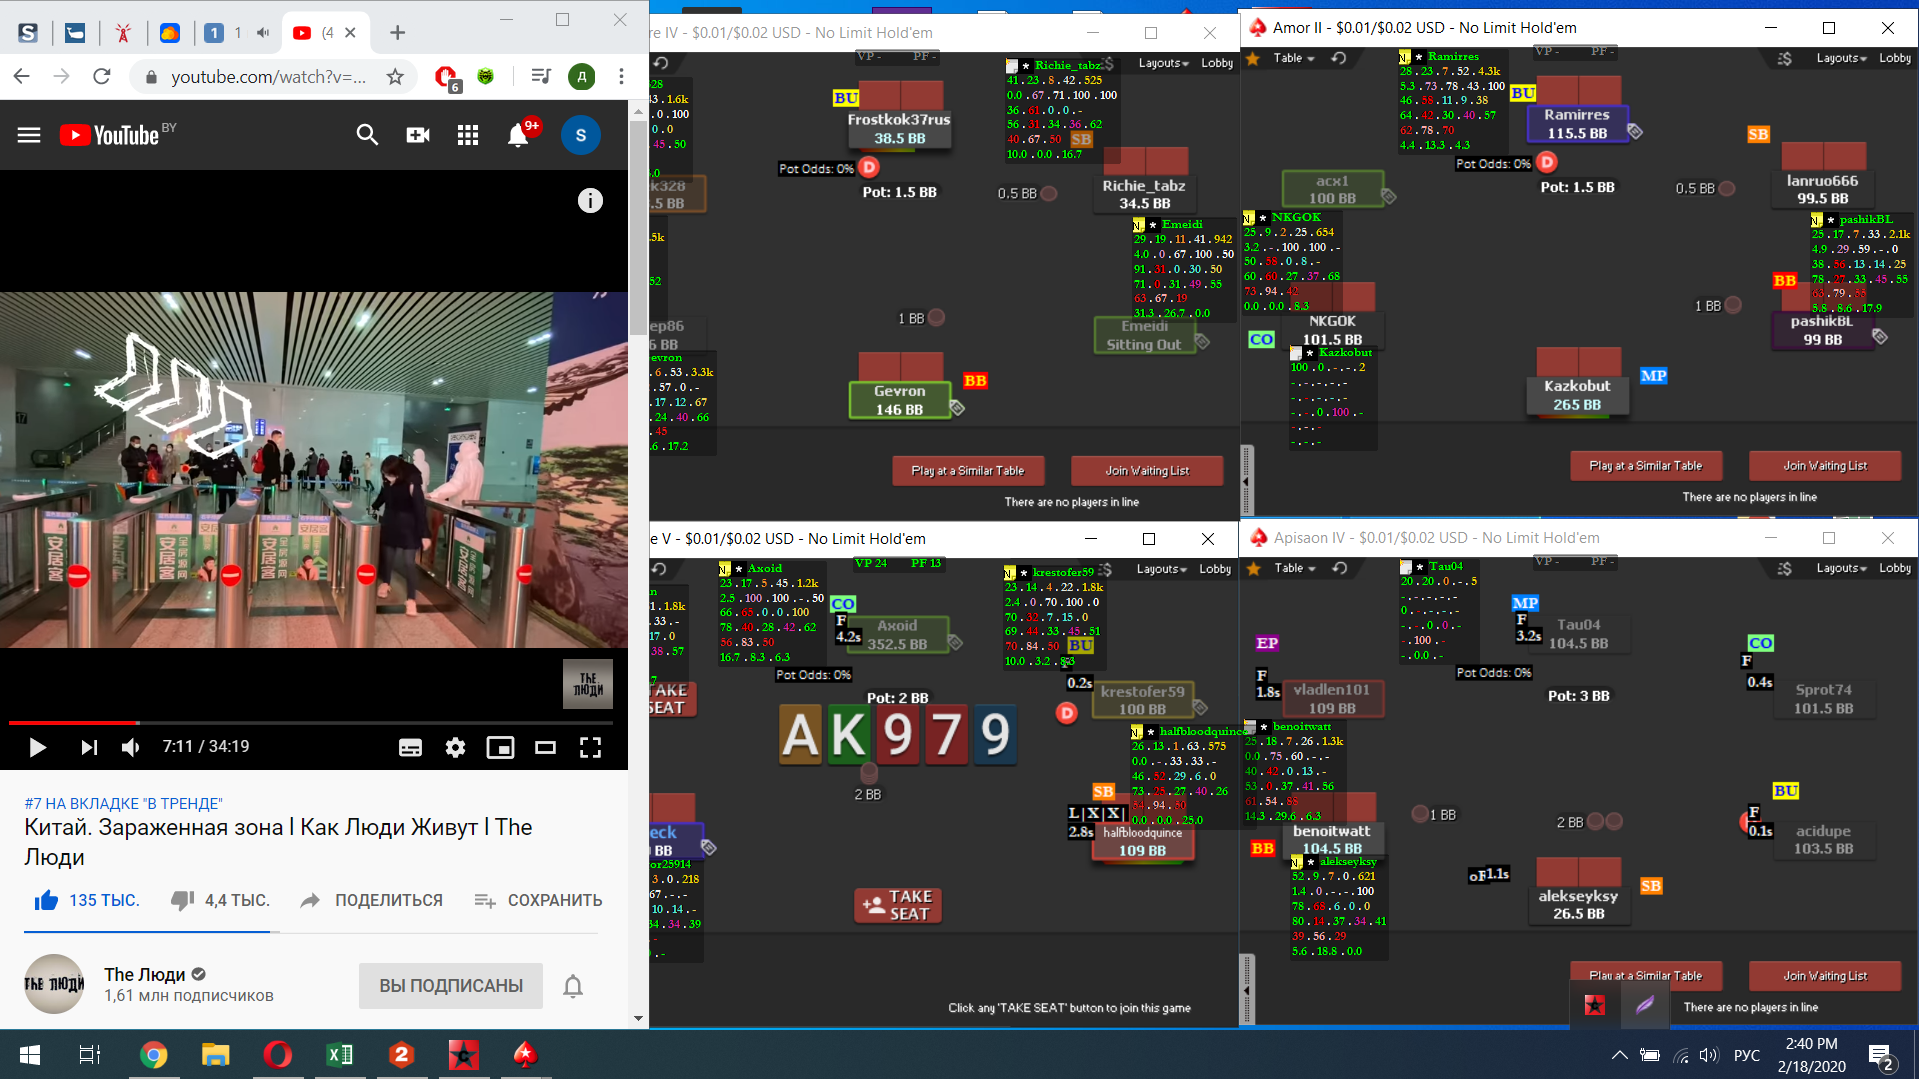Bookmark page with Chrome star icon
The width and height of the screenshot is (1919, 1079).
tap(395, 77)
